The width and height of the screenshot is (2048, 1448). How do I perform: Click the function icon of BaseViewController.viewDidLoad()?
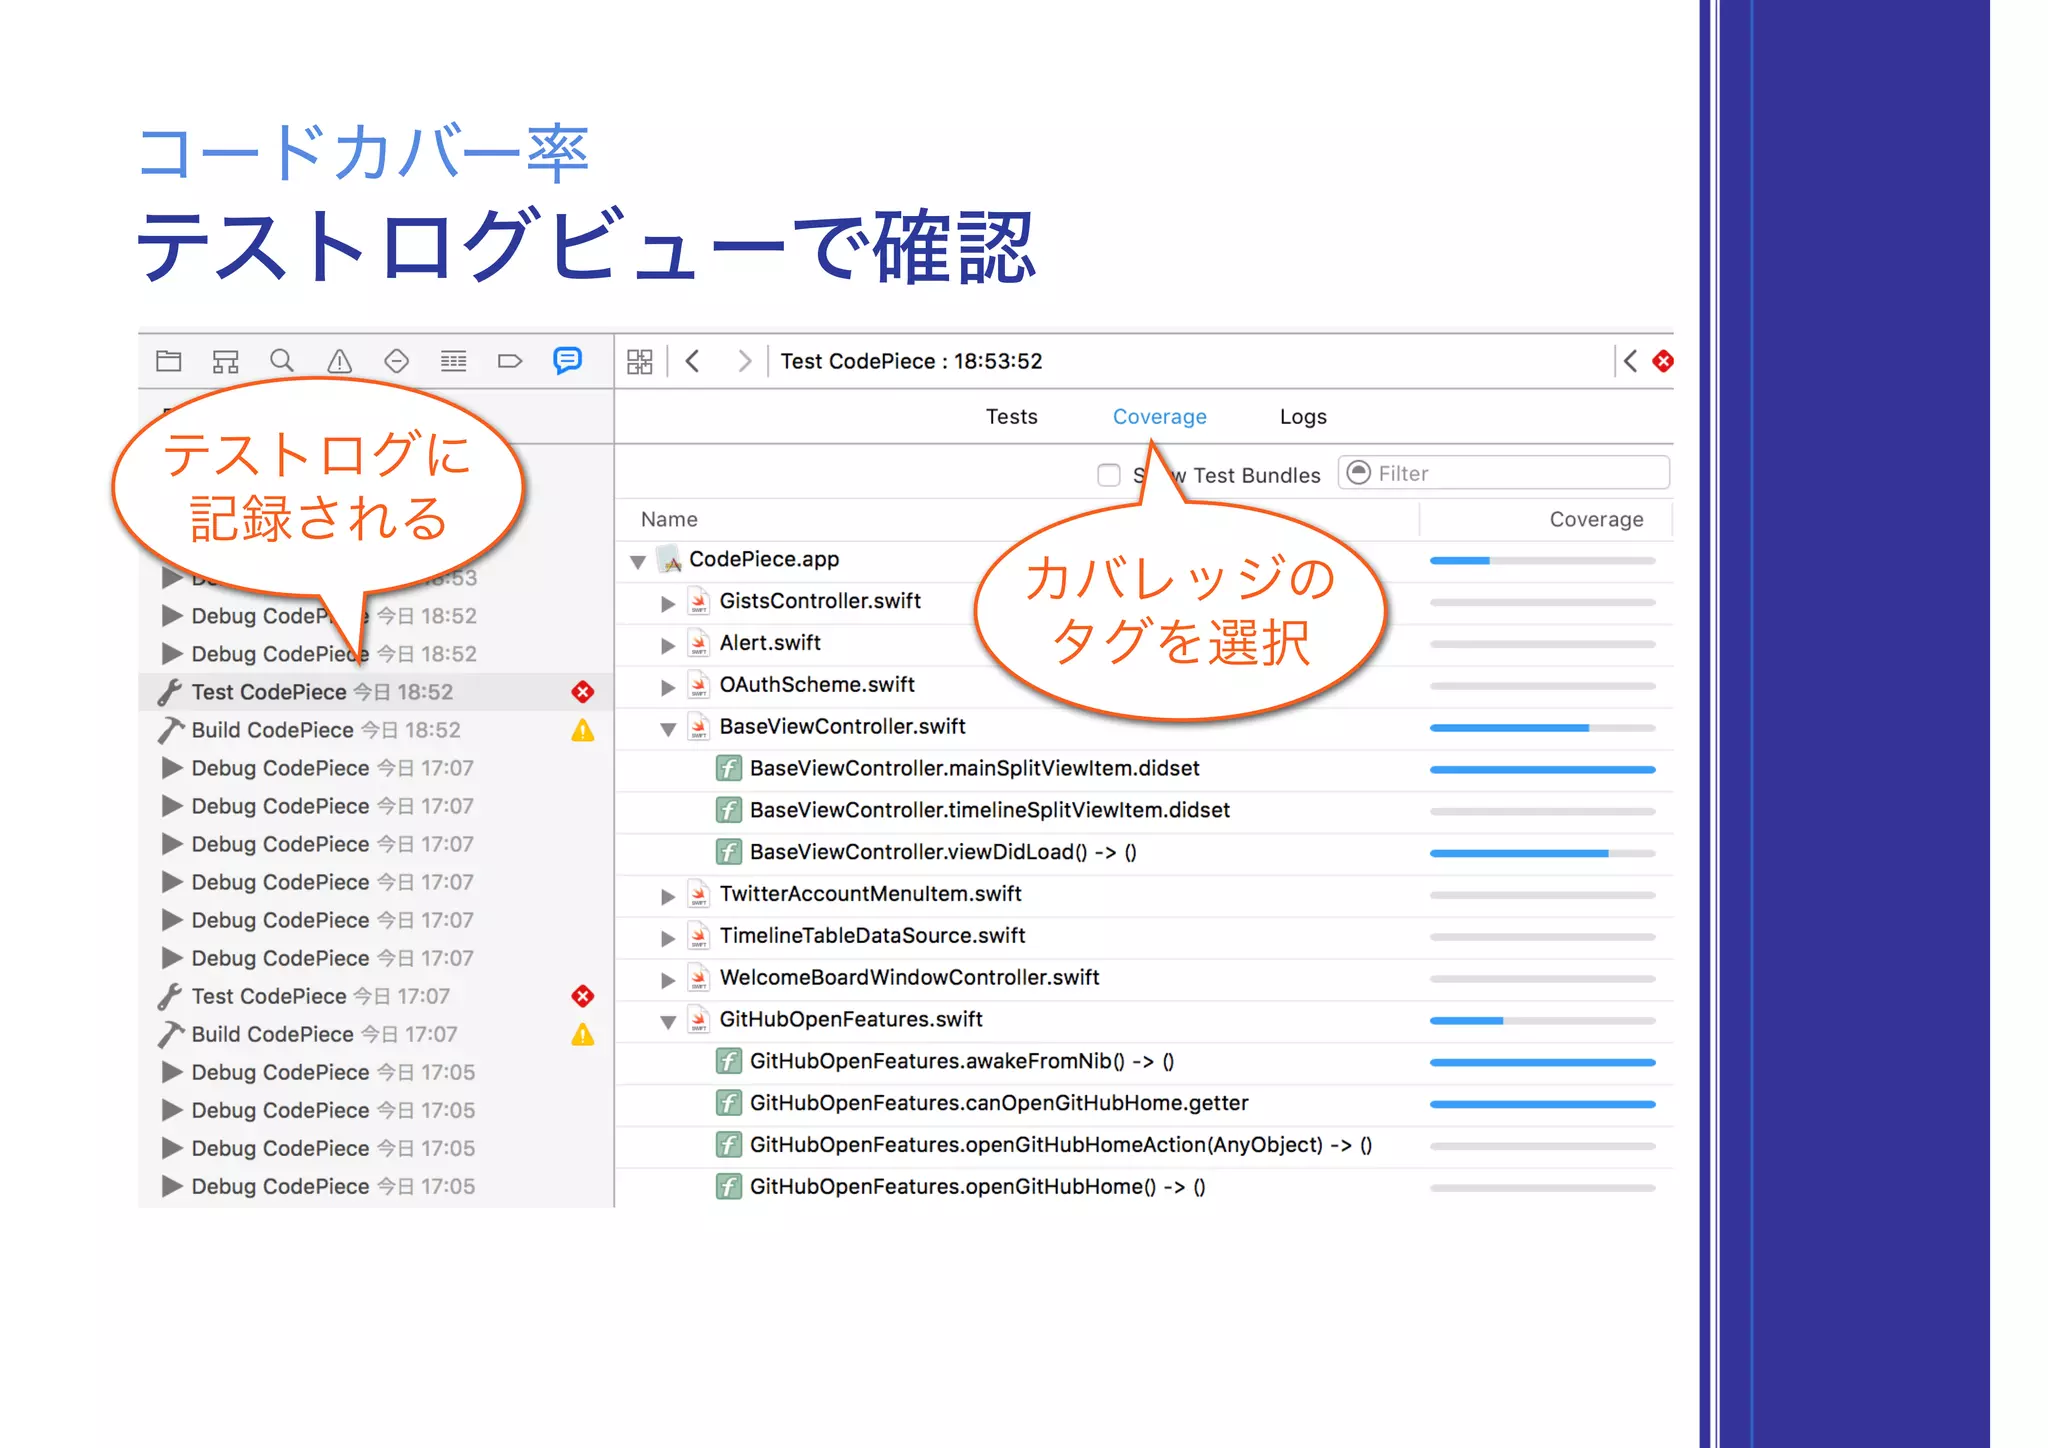click(729, 852)
